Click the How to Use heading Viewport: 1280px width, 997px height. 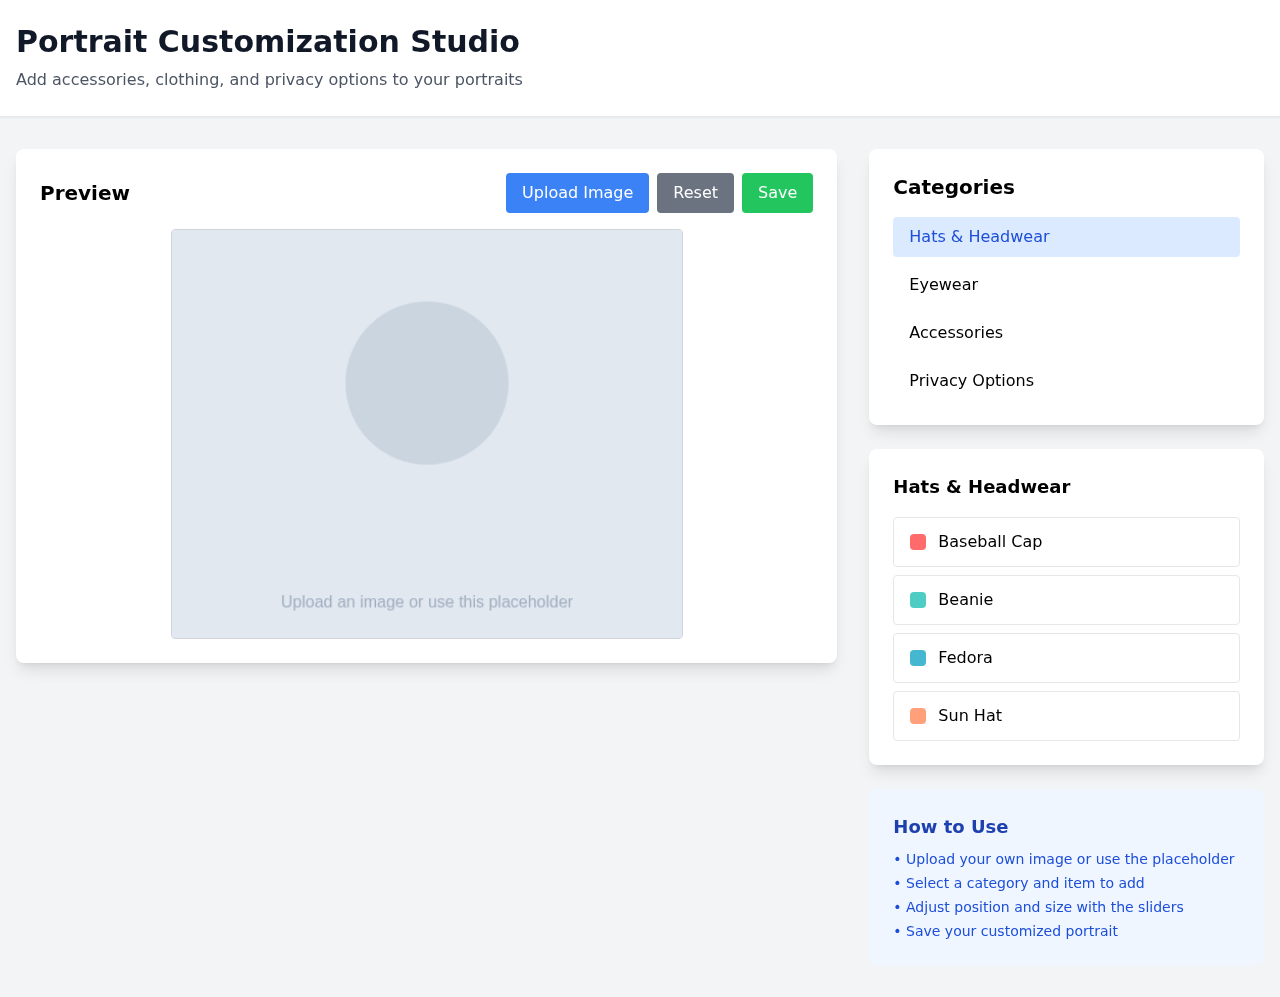coord(950,826)
